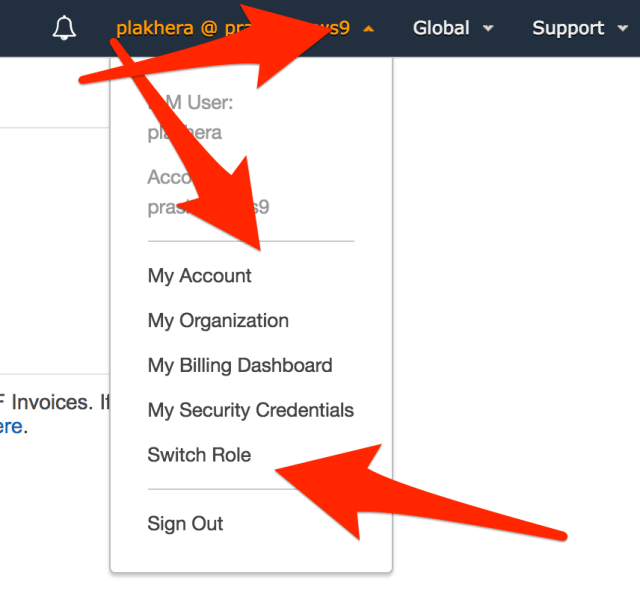The width and height of the screenshot is (640, 599).
Task: Sign Out of the console
Action: (x=185, y=524)
